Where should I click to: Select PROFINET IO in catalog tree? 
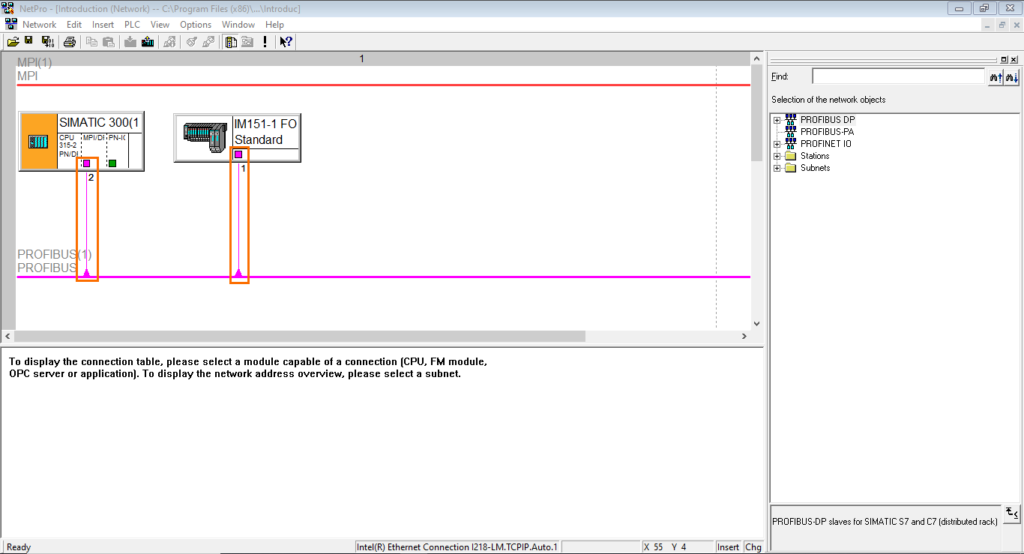825,144
